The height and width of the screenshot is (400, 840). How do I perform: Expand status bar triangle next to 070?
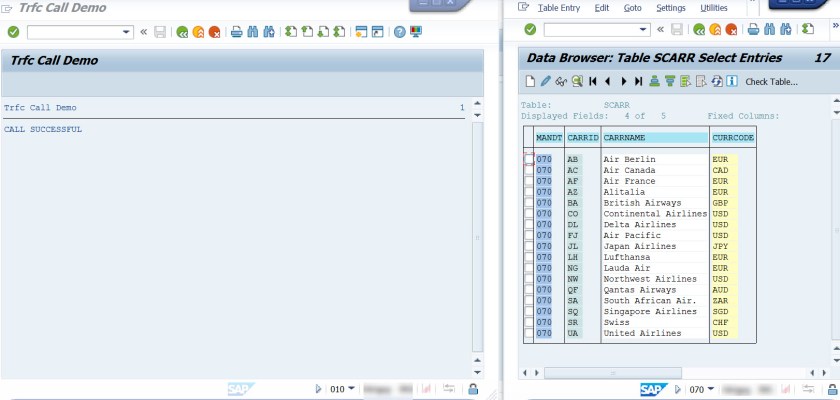pos(678,389)
